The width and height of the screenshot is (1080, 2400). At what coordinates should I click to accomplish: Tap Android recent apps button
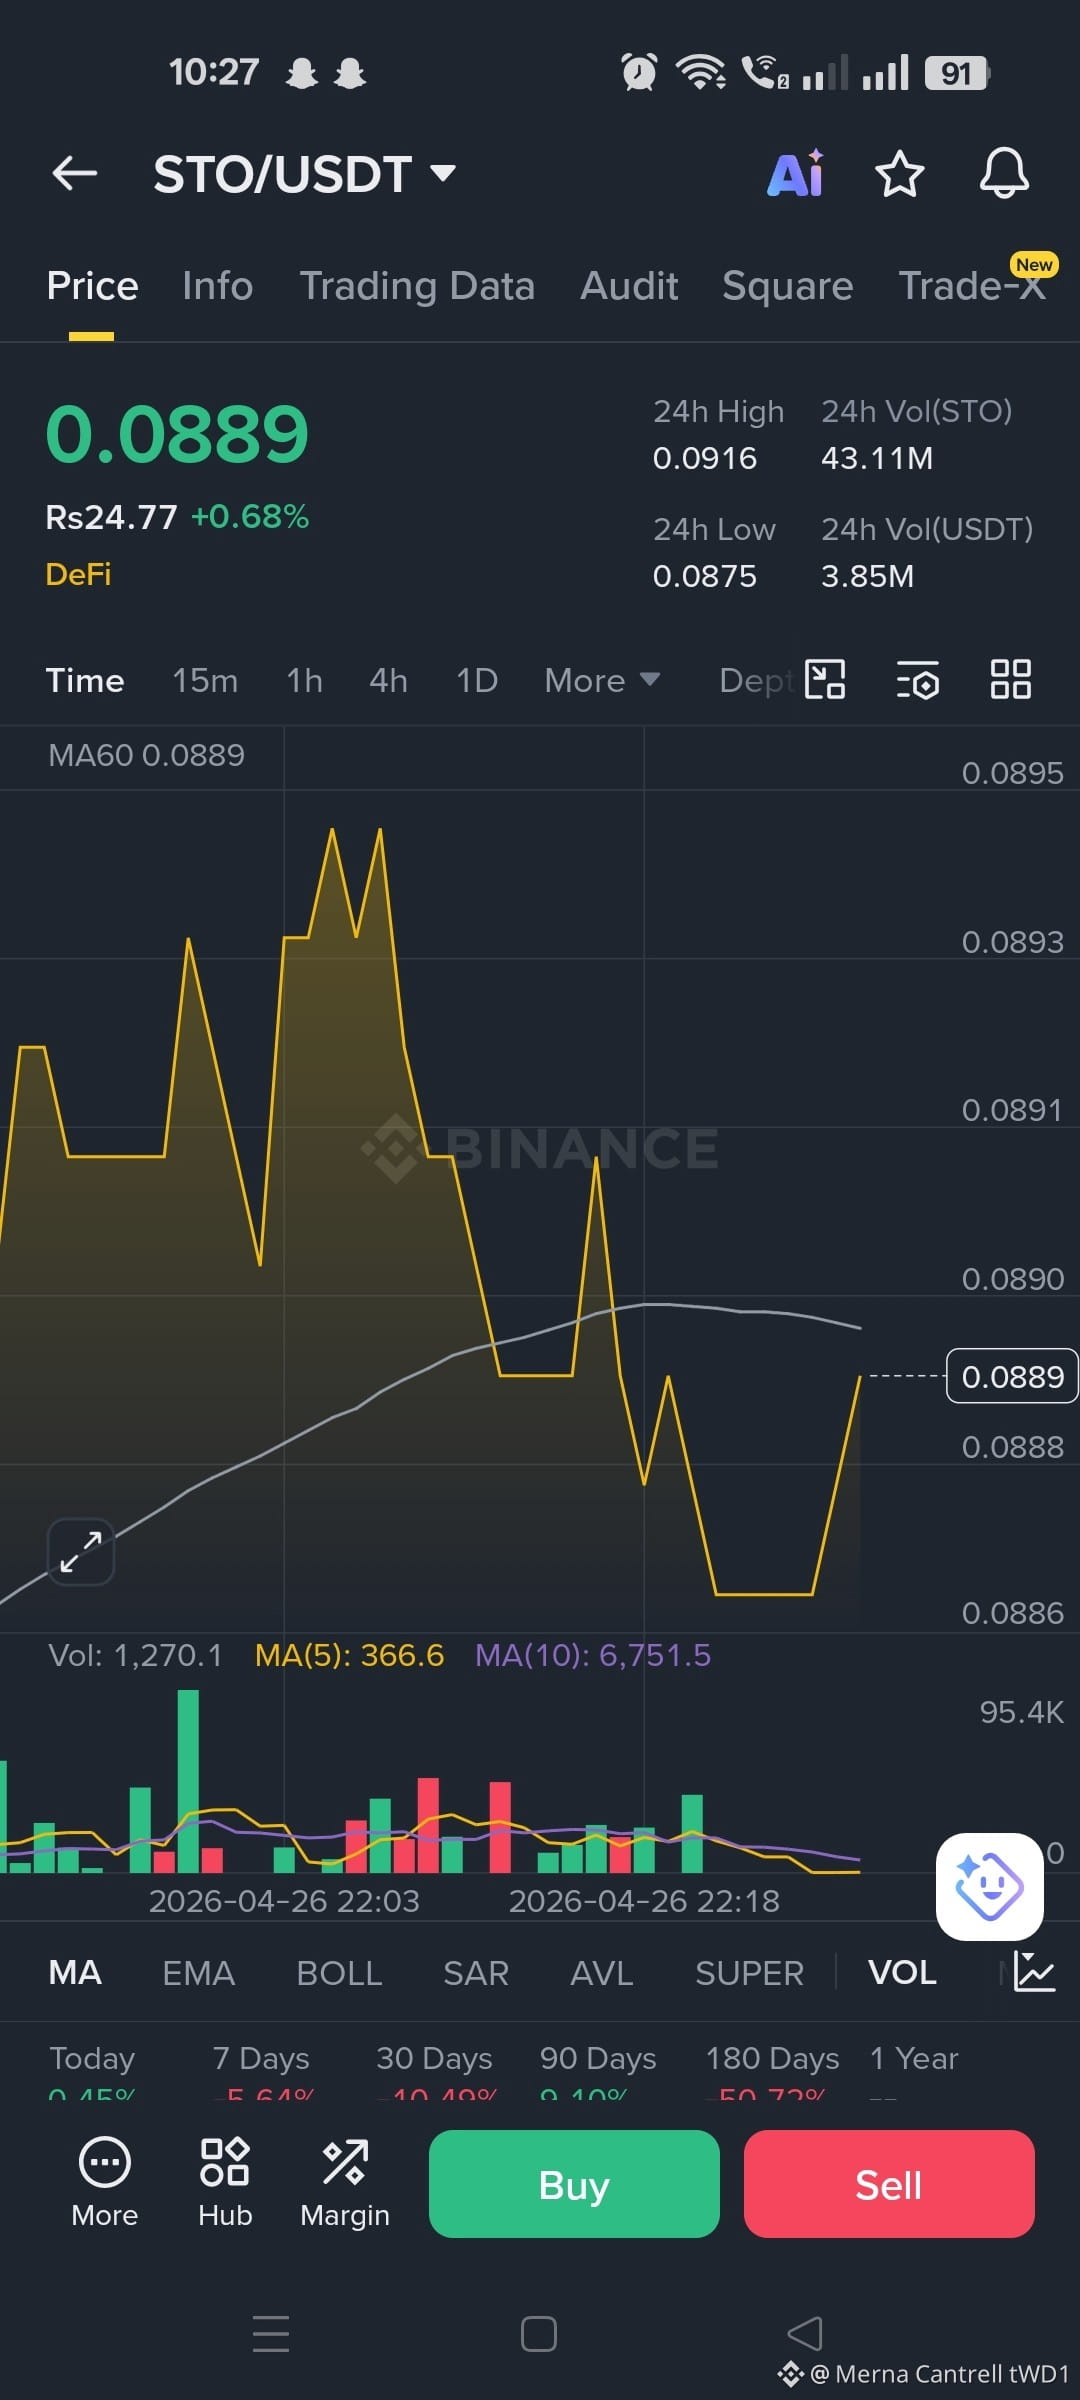click(x=271, y=2333)
